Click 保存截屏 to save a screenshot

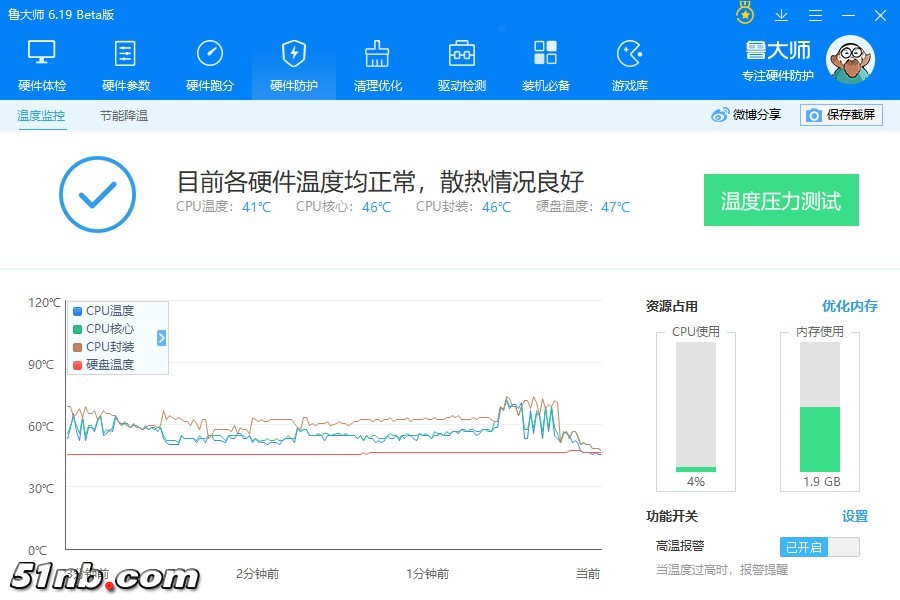(x=841, y=115)
